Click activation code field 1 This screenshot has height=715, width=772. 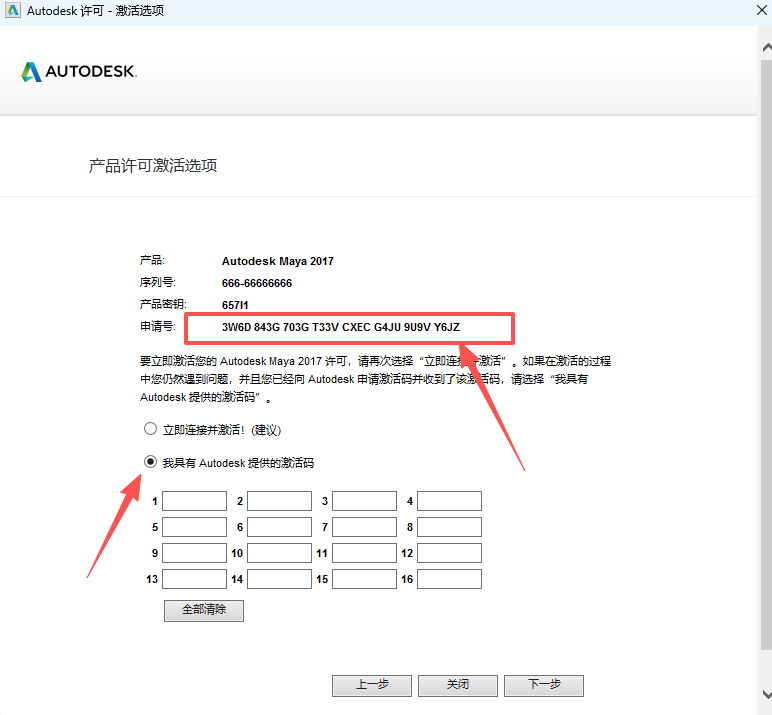[x=194, y=501]
